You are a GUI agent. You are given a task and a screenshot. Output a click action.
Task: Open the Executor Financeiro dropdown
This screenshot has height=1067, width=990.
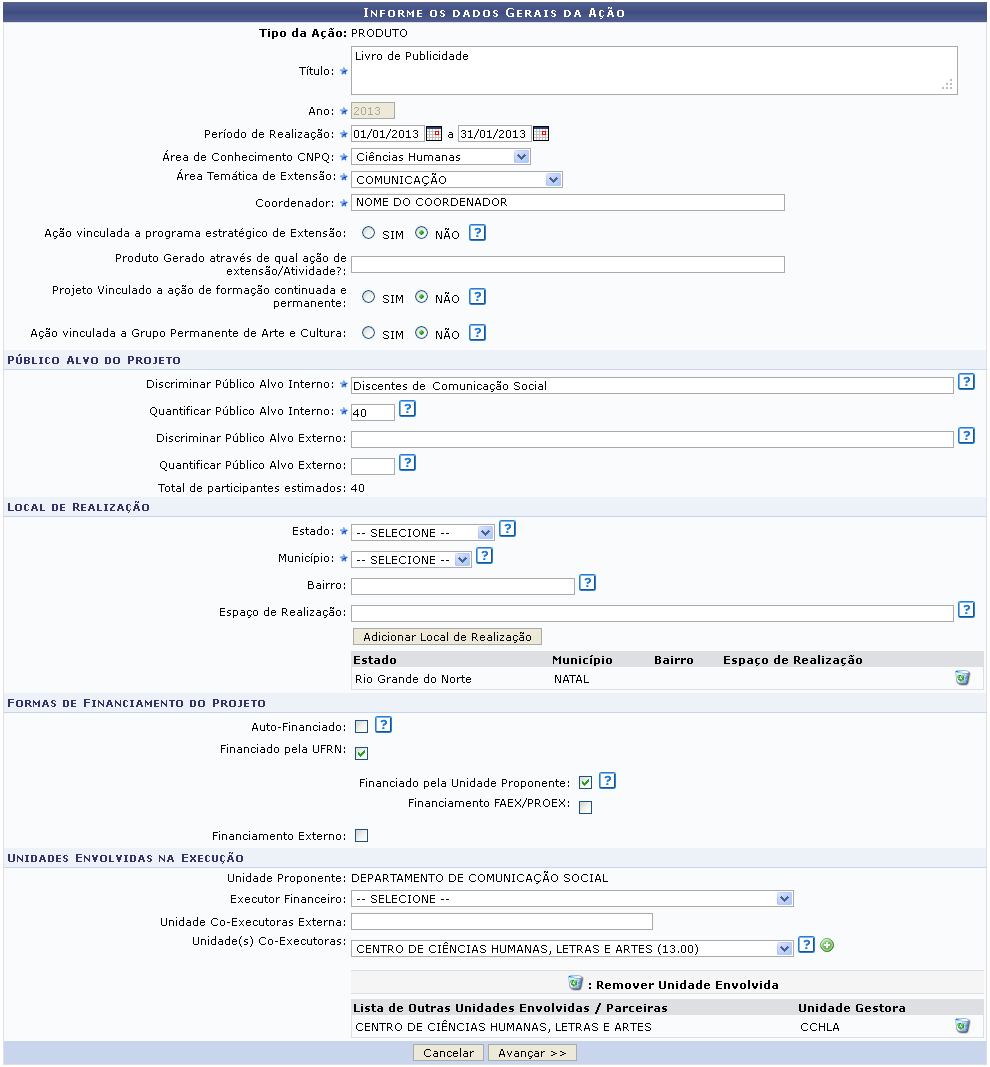[x=572, y=899]
